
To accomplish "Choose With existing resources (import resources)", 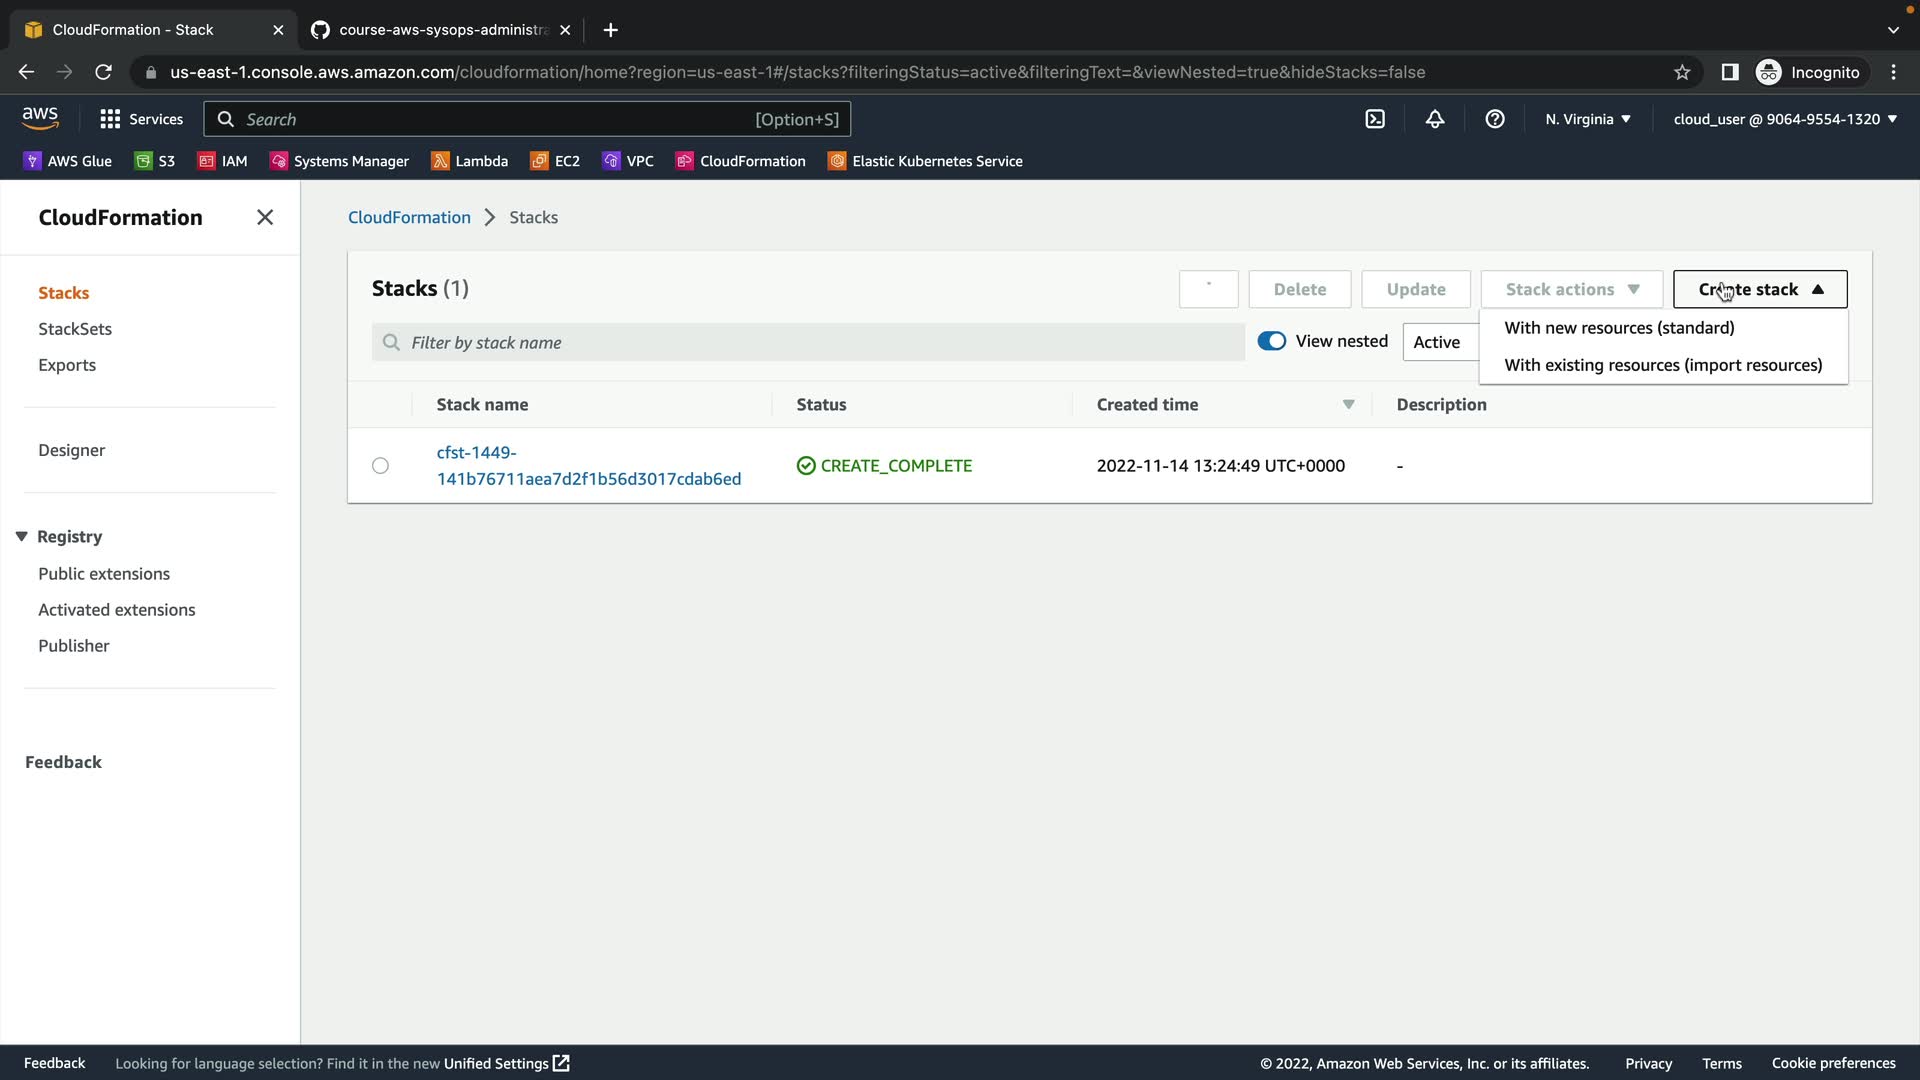I will point(1663,365).
